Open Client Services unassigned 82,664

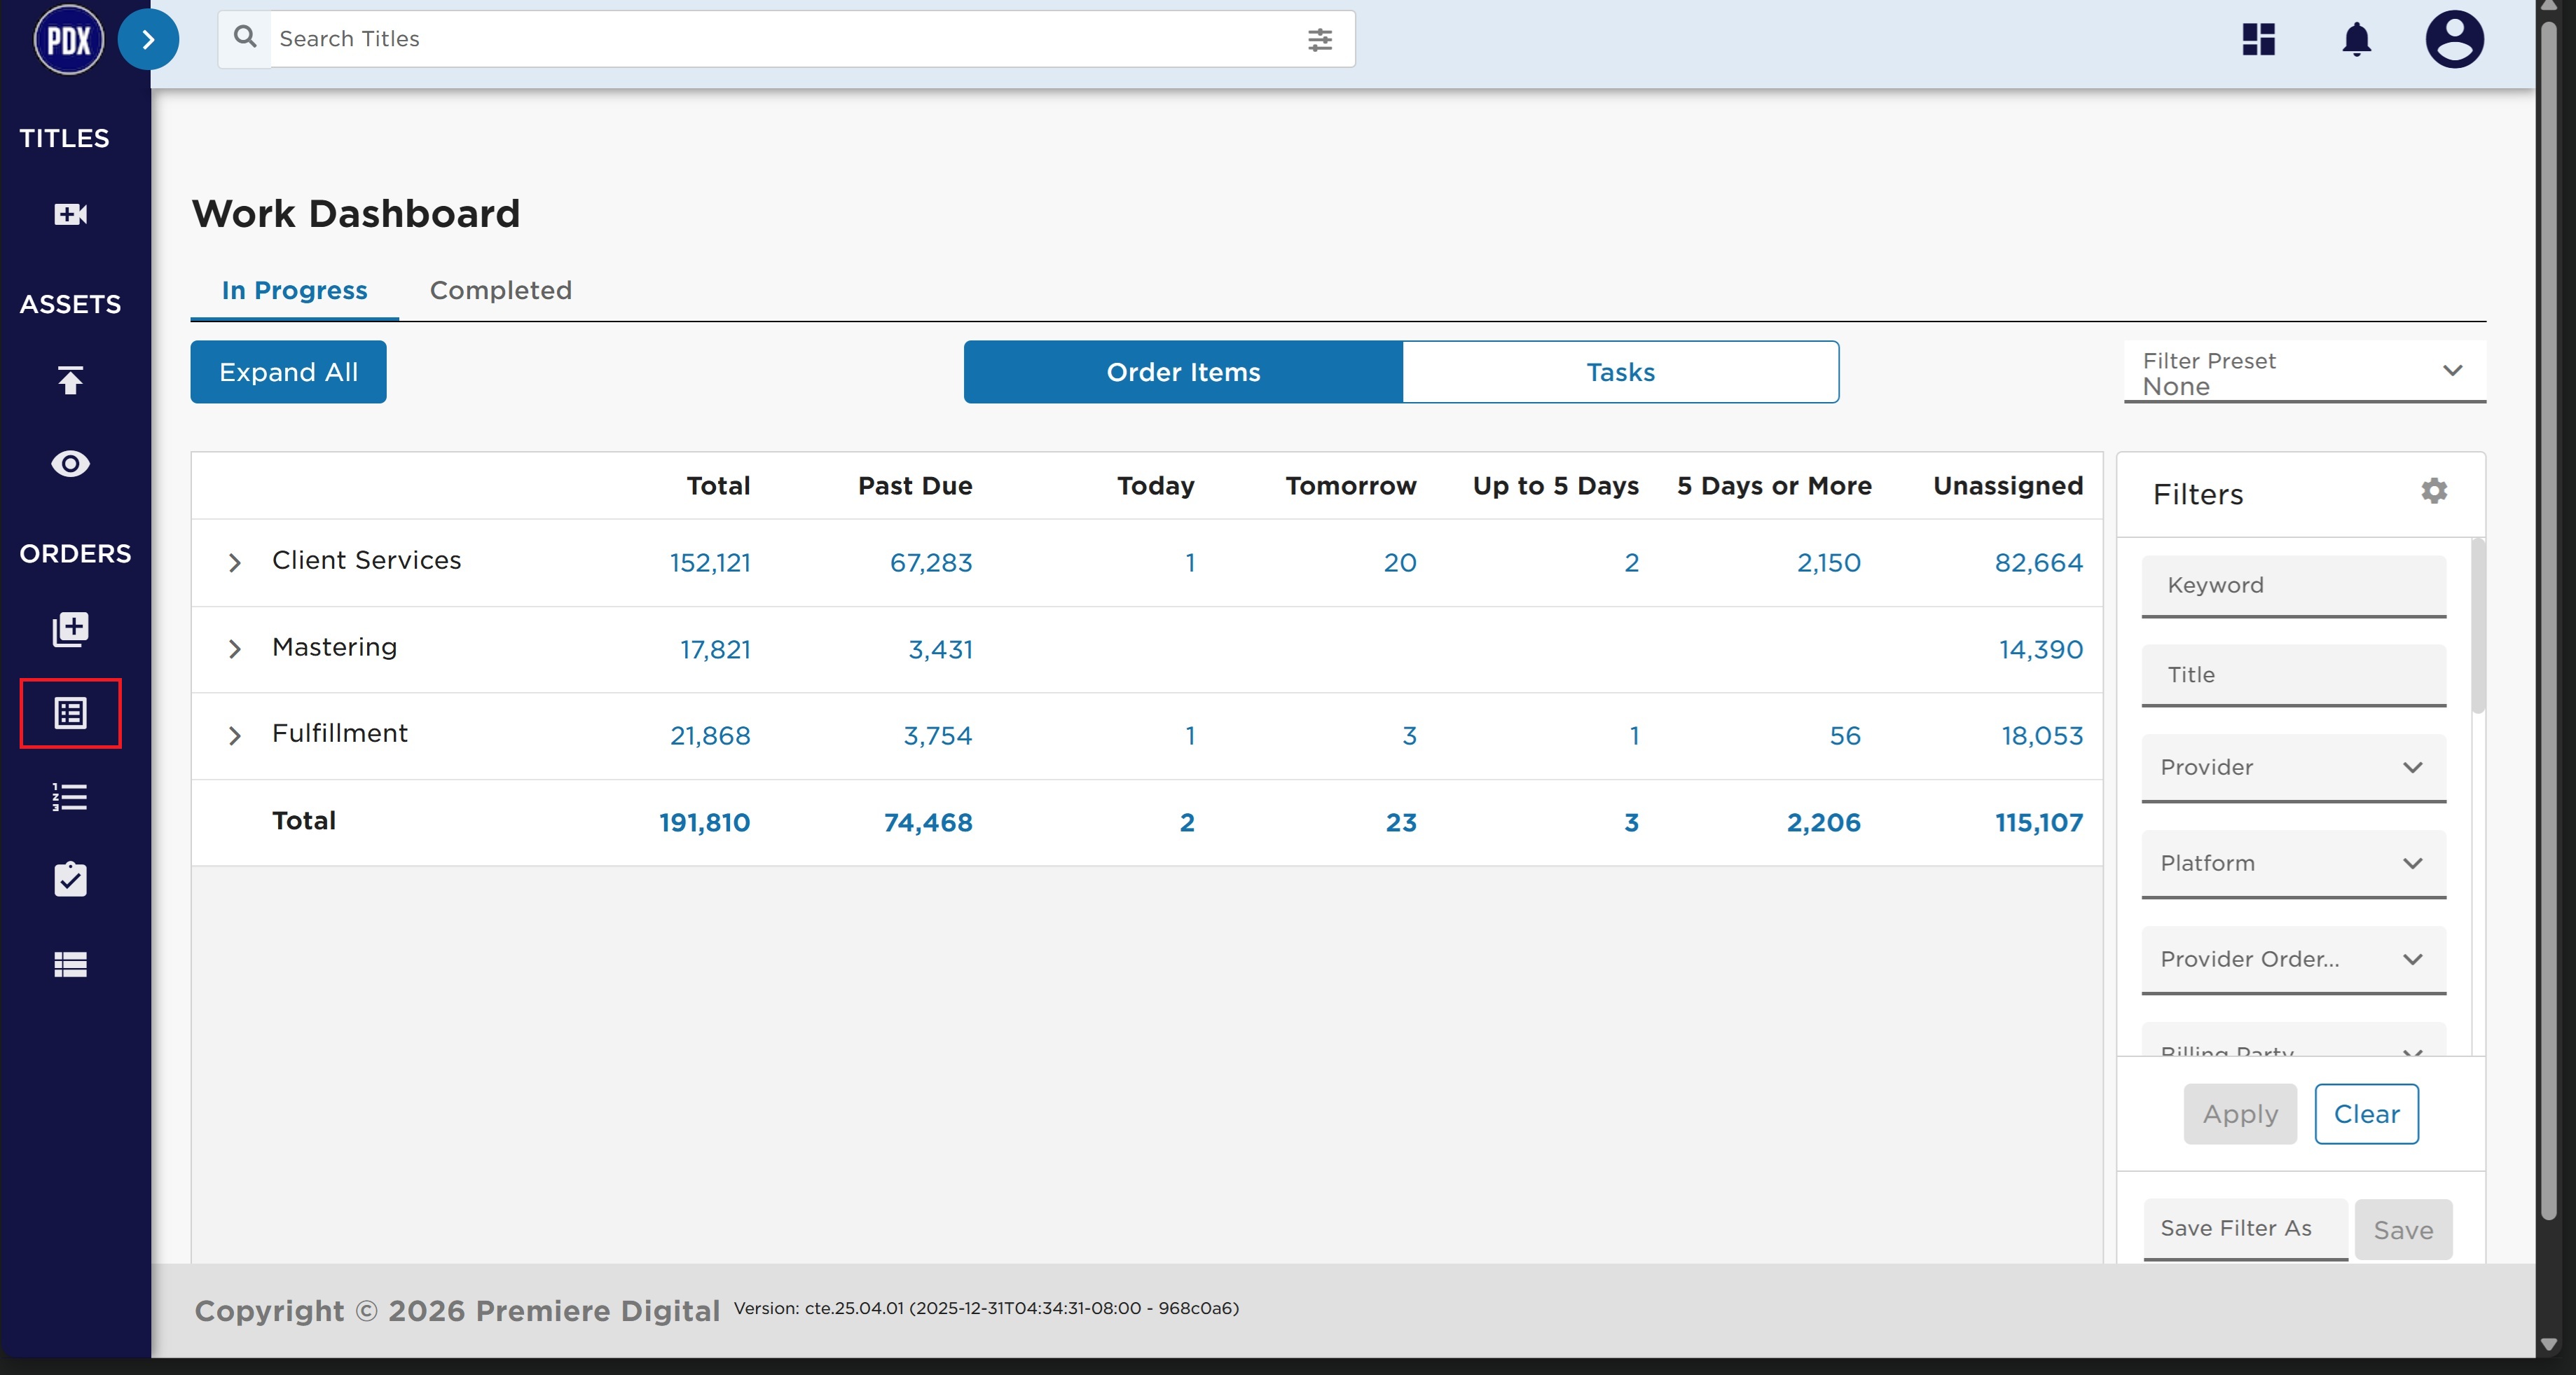point(2039,563)
